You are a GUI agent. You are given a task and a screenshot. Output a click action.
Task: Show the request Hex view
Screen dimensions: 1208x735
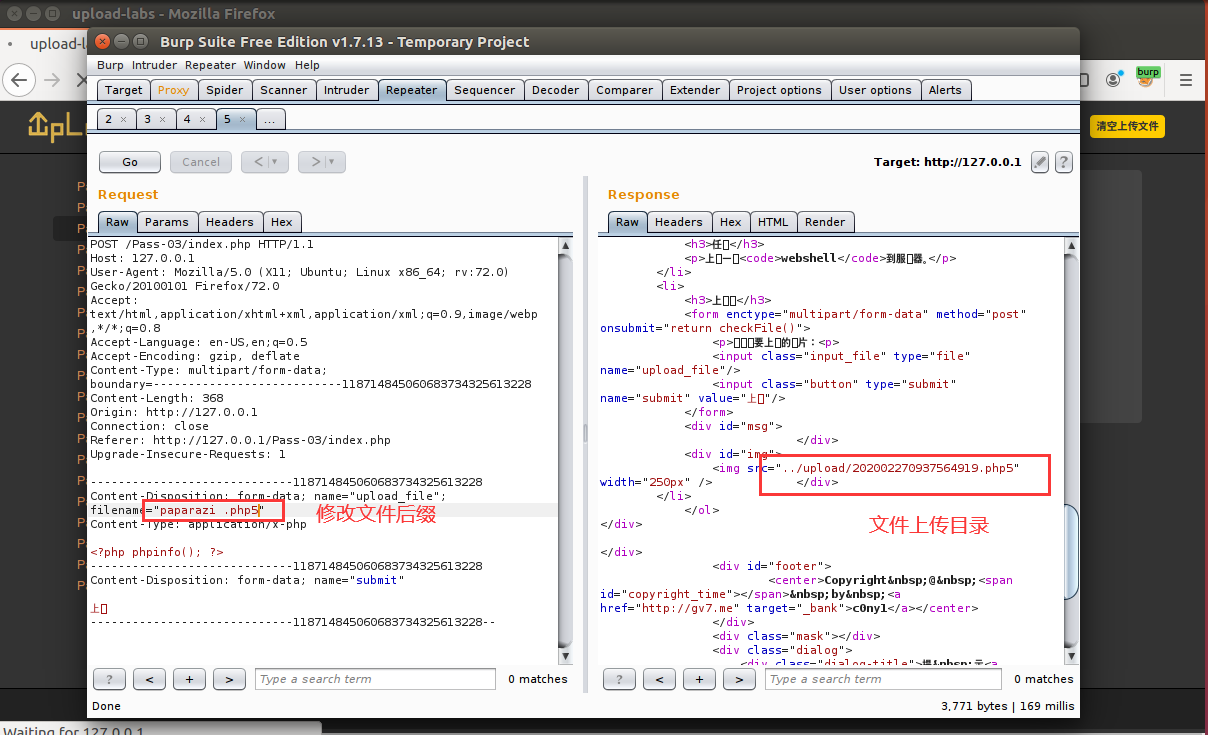(x=282, y=222)
